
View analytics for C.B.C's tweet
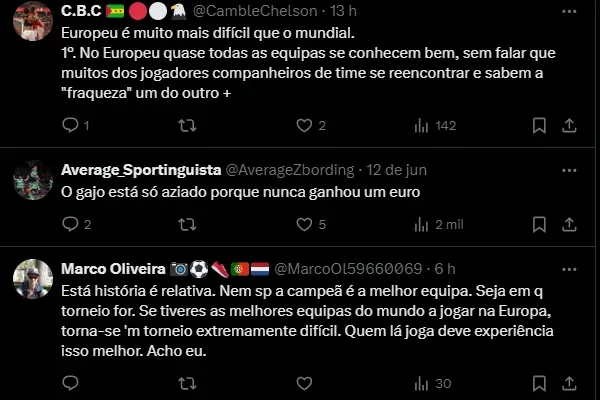423,126
